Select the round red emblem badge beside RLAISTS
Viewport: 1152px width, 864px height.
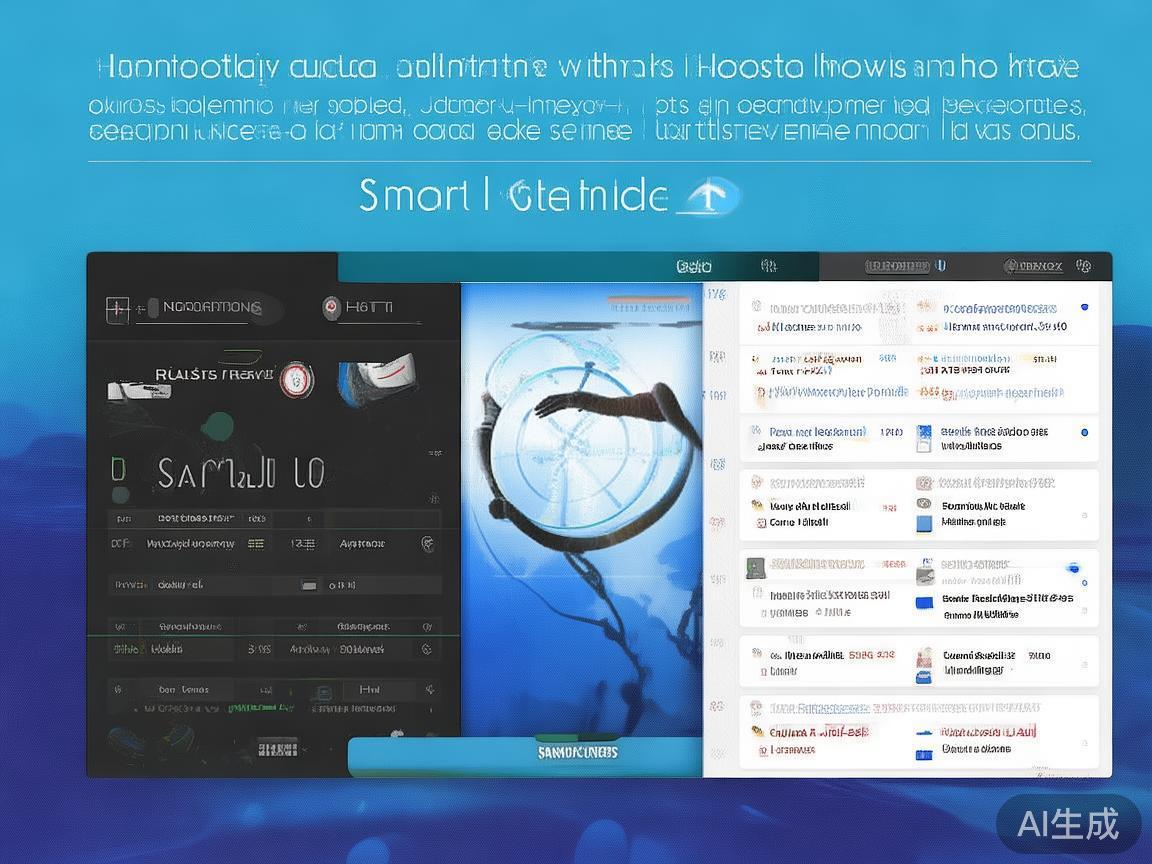point(296,379)
